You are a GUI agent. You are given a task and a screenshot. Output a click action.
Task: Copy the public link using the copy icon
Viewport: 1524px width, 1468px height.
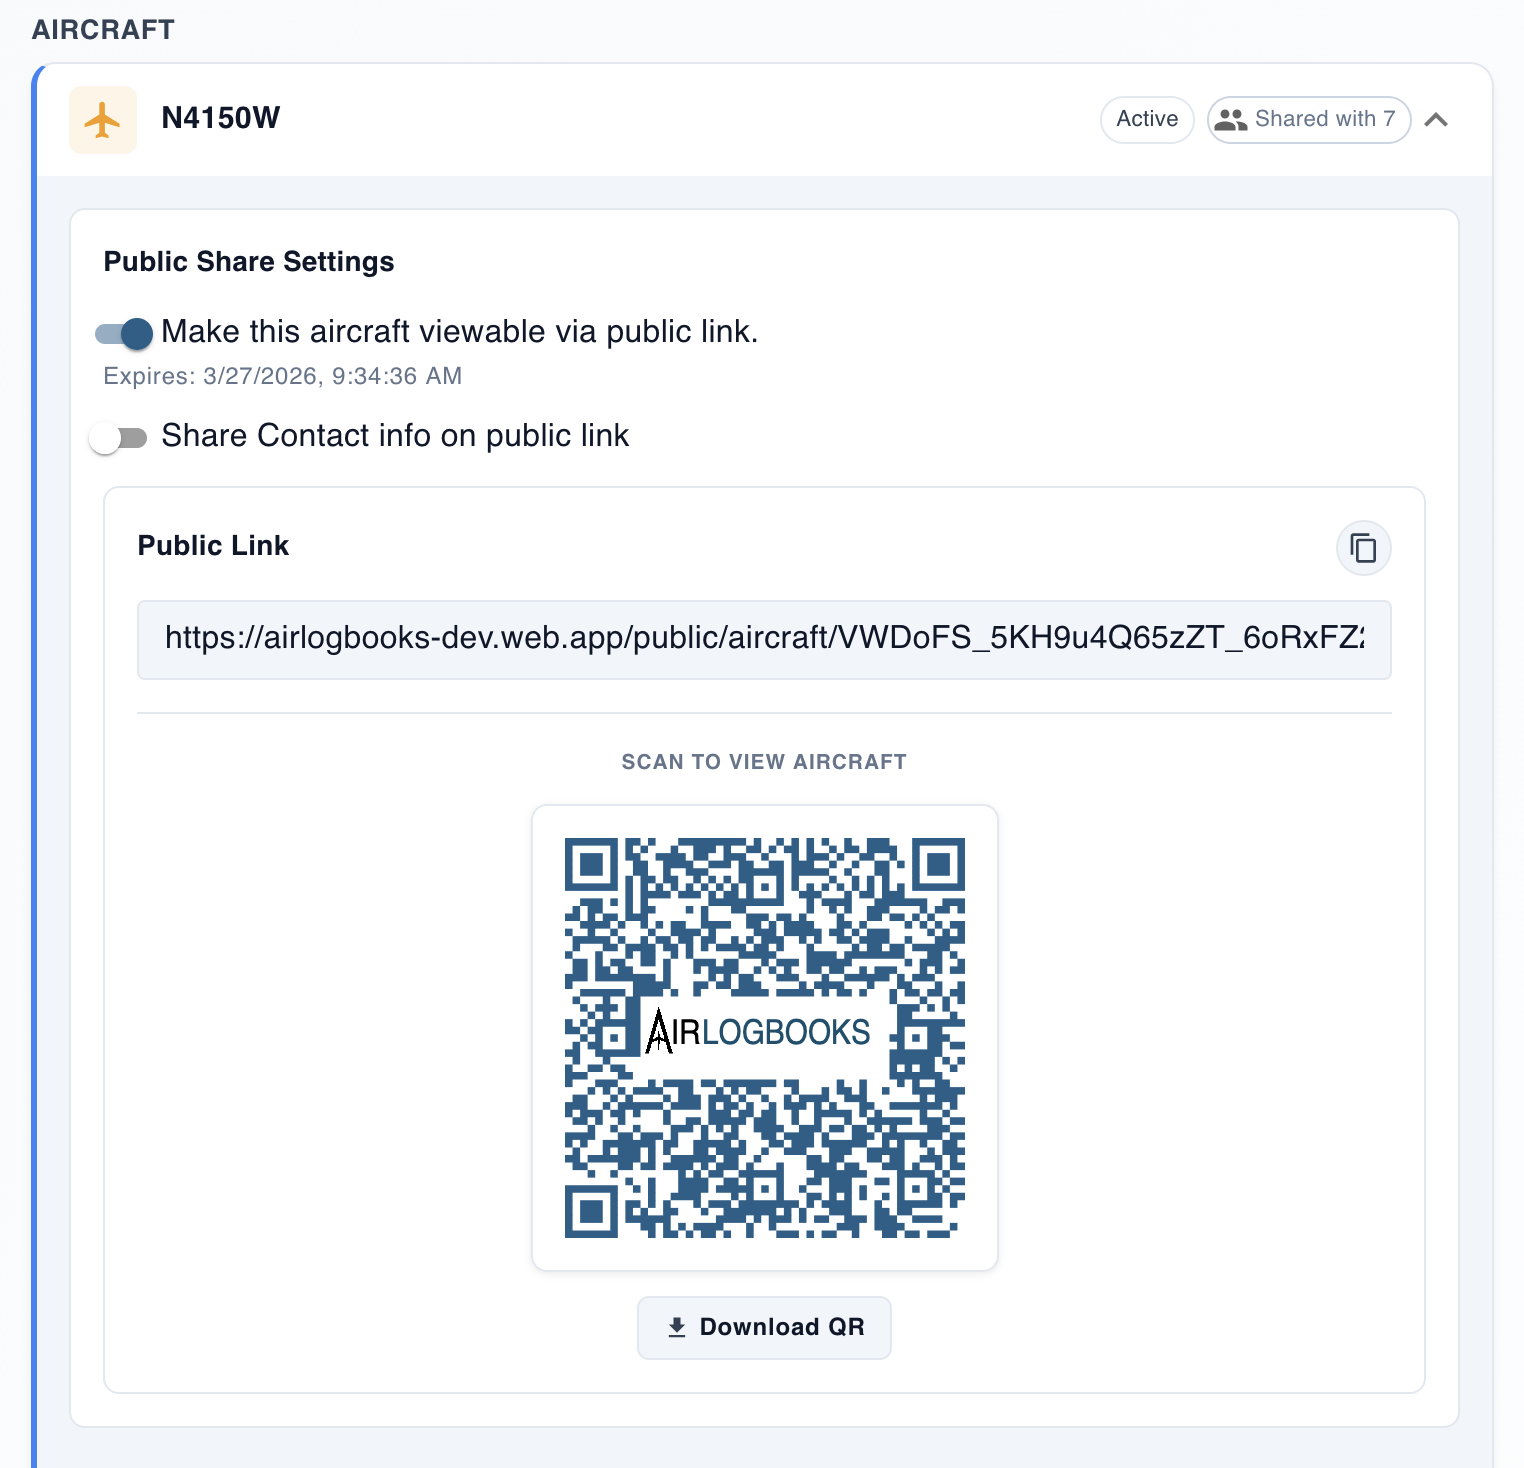1364,548
